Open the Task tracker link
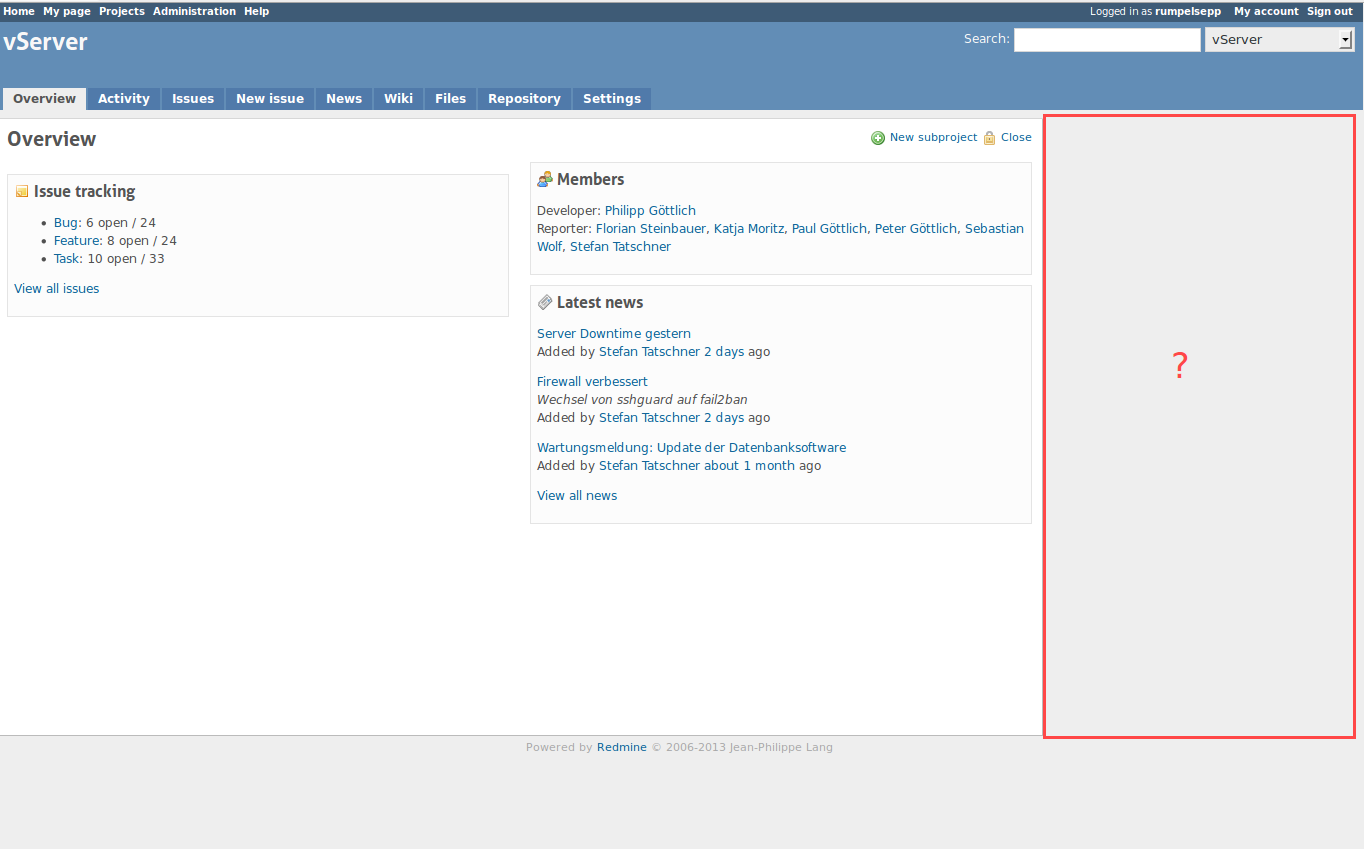The image size is (1364, 849). pos(68,259)
